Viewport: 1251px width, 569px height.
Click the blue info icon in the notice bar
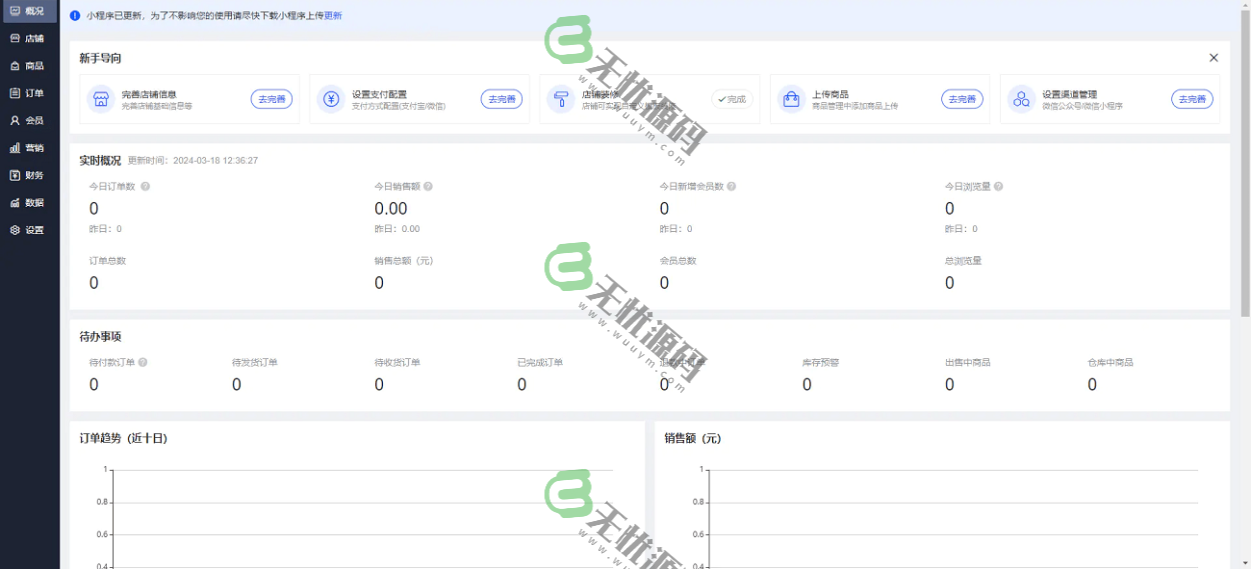[x=75, y=16]
